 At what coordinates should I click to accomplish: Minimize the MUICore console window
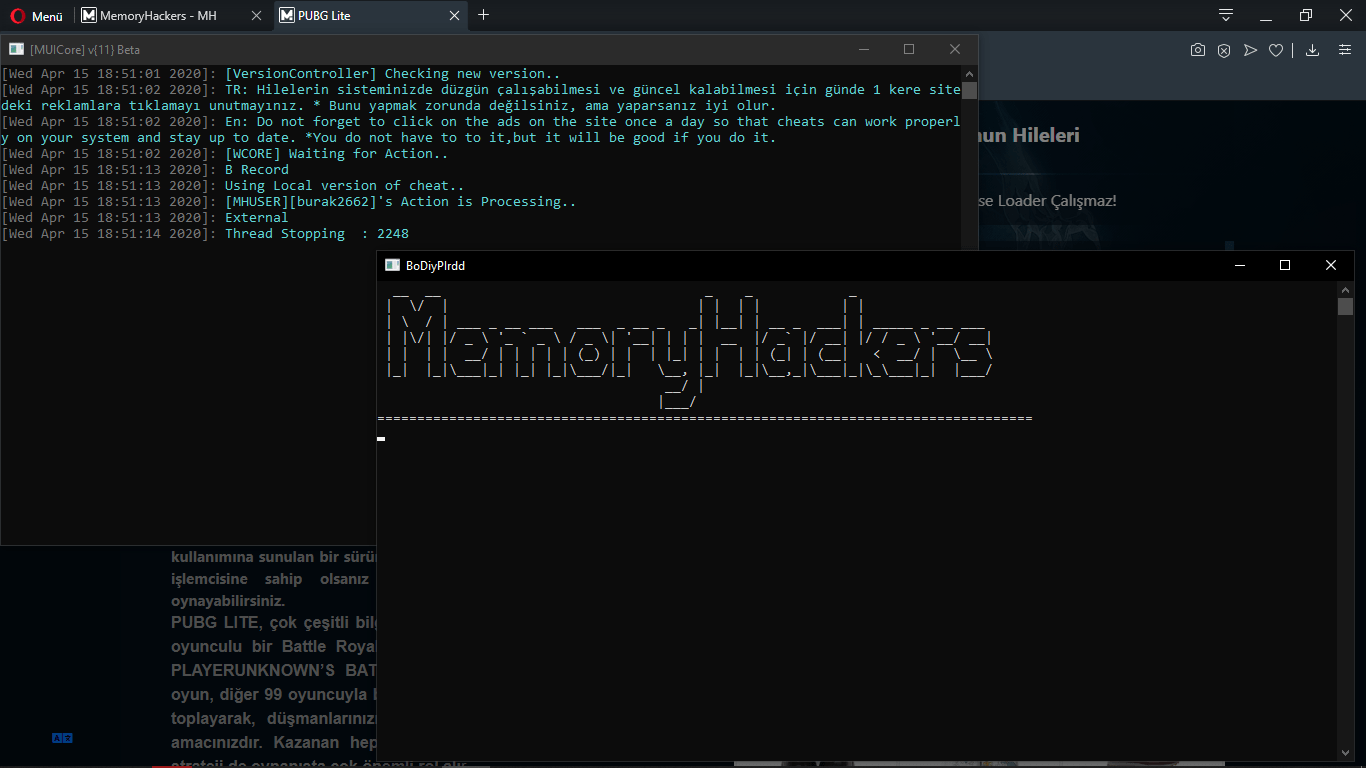pos(863,49)
